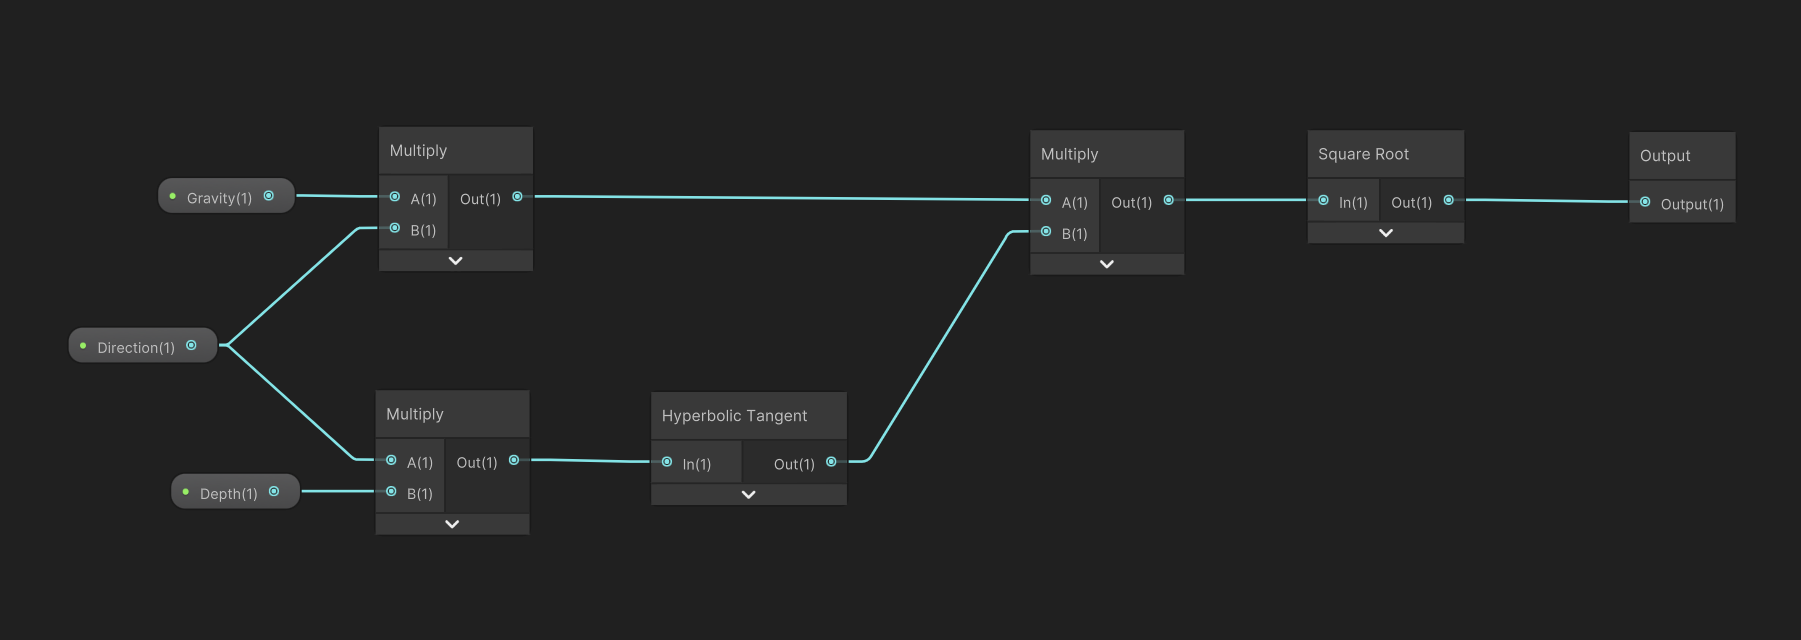Click the Depth node output port
This screenshot has width=1801, height=640.
[274, 491]
